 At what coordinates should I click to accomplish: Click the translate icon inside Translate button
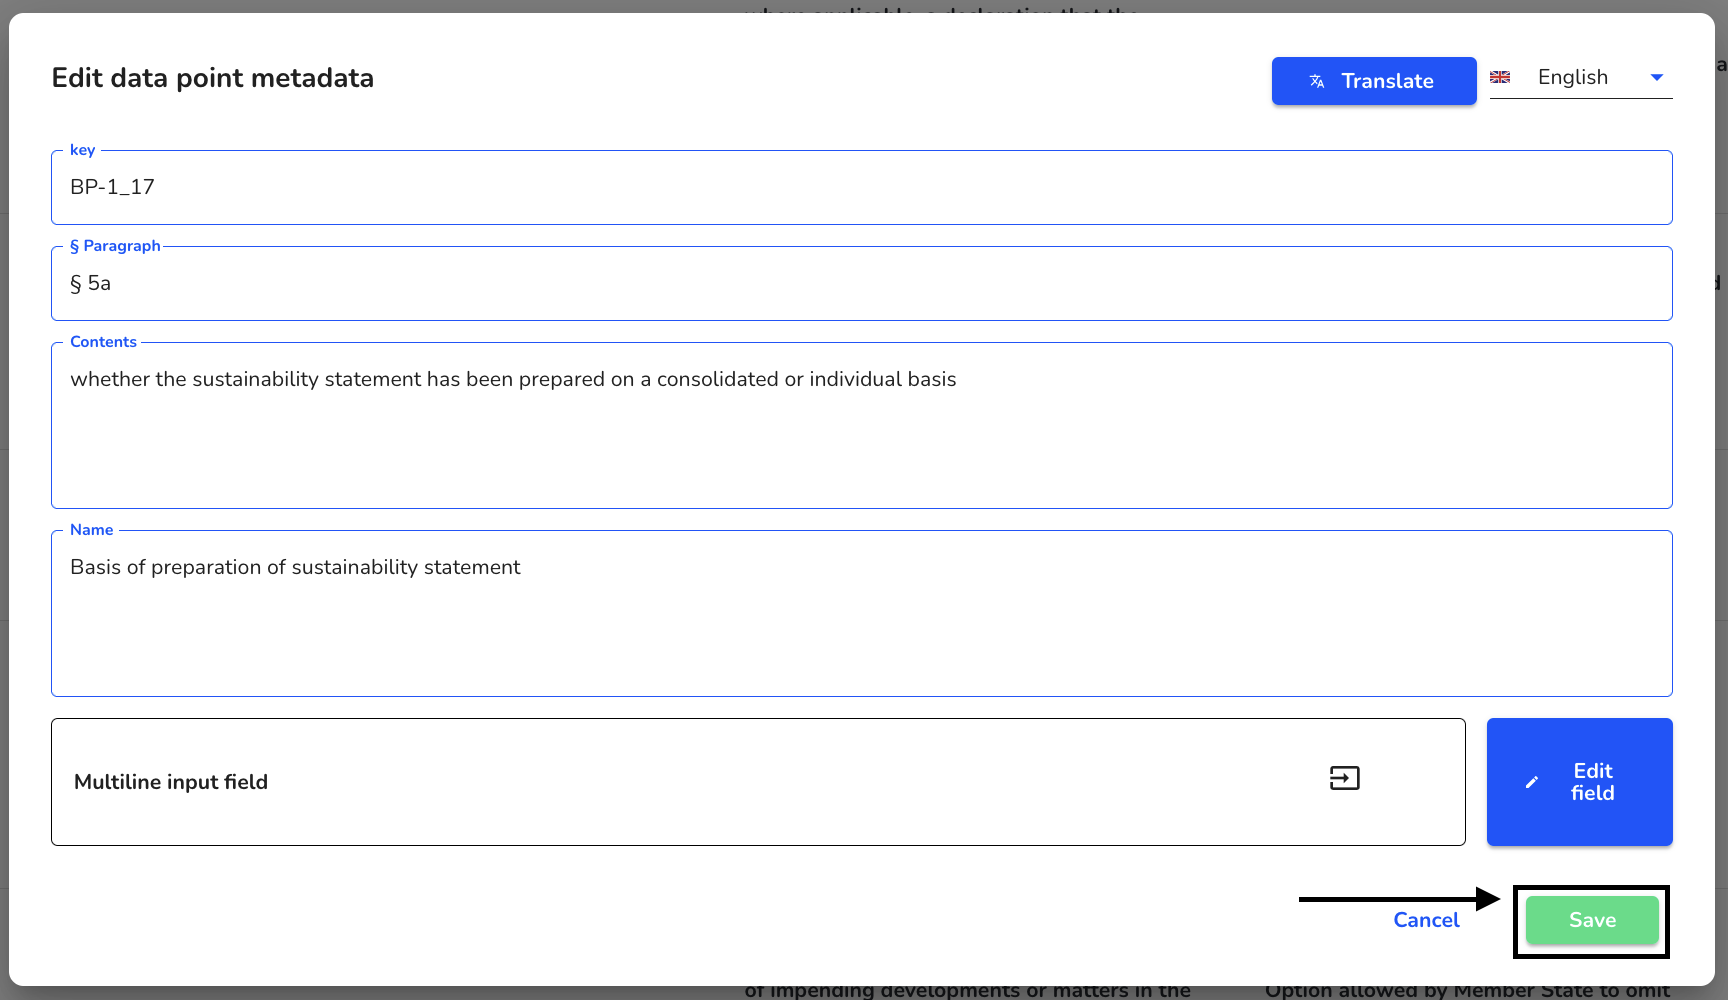(1317, 81)
